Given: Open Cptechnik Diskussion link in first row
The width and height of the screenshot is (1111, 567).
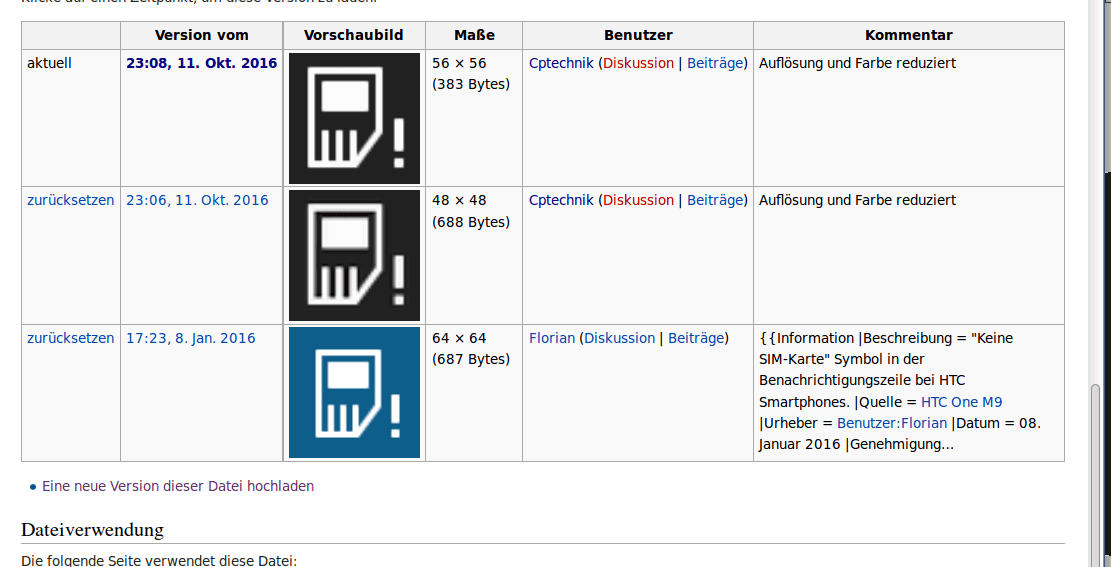Looking at the screenshot, I should (x=638, y=63).
